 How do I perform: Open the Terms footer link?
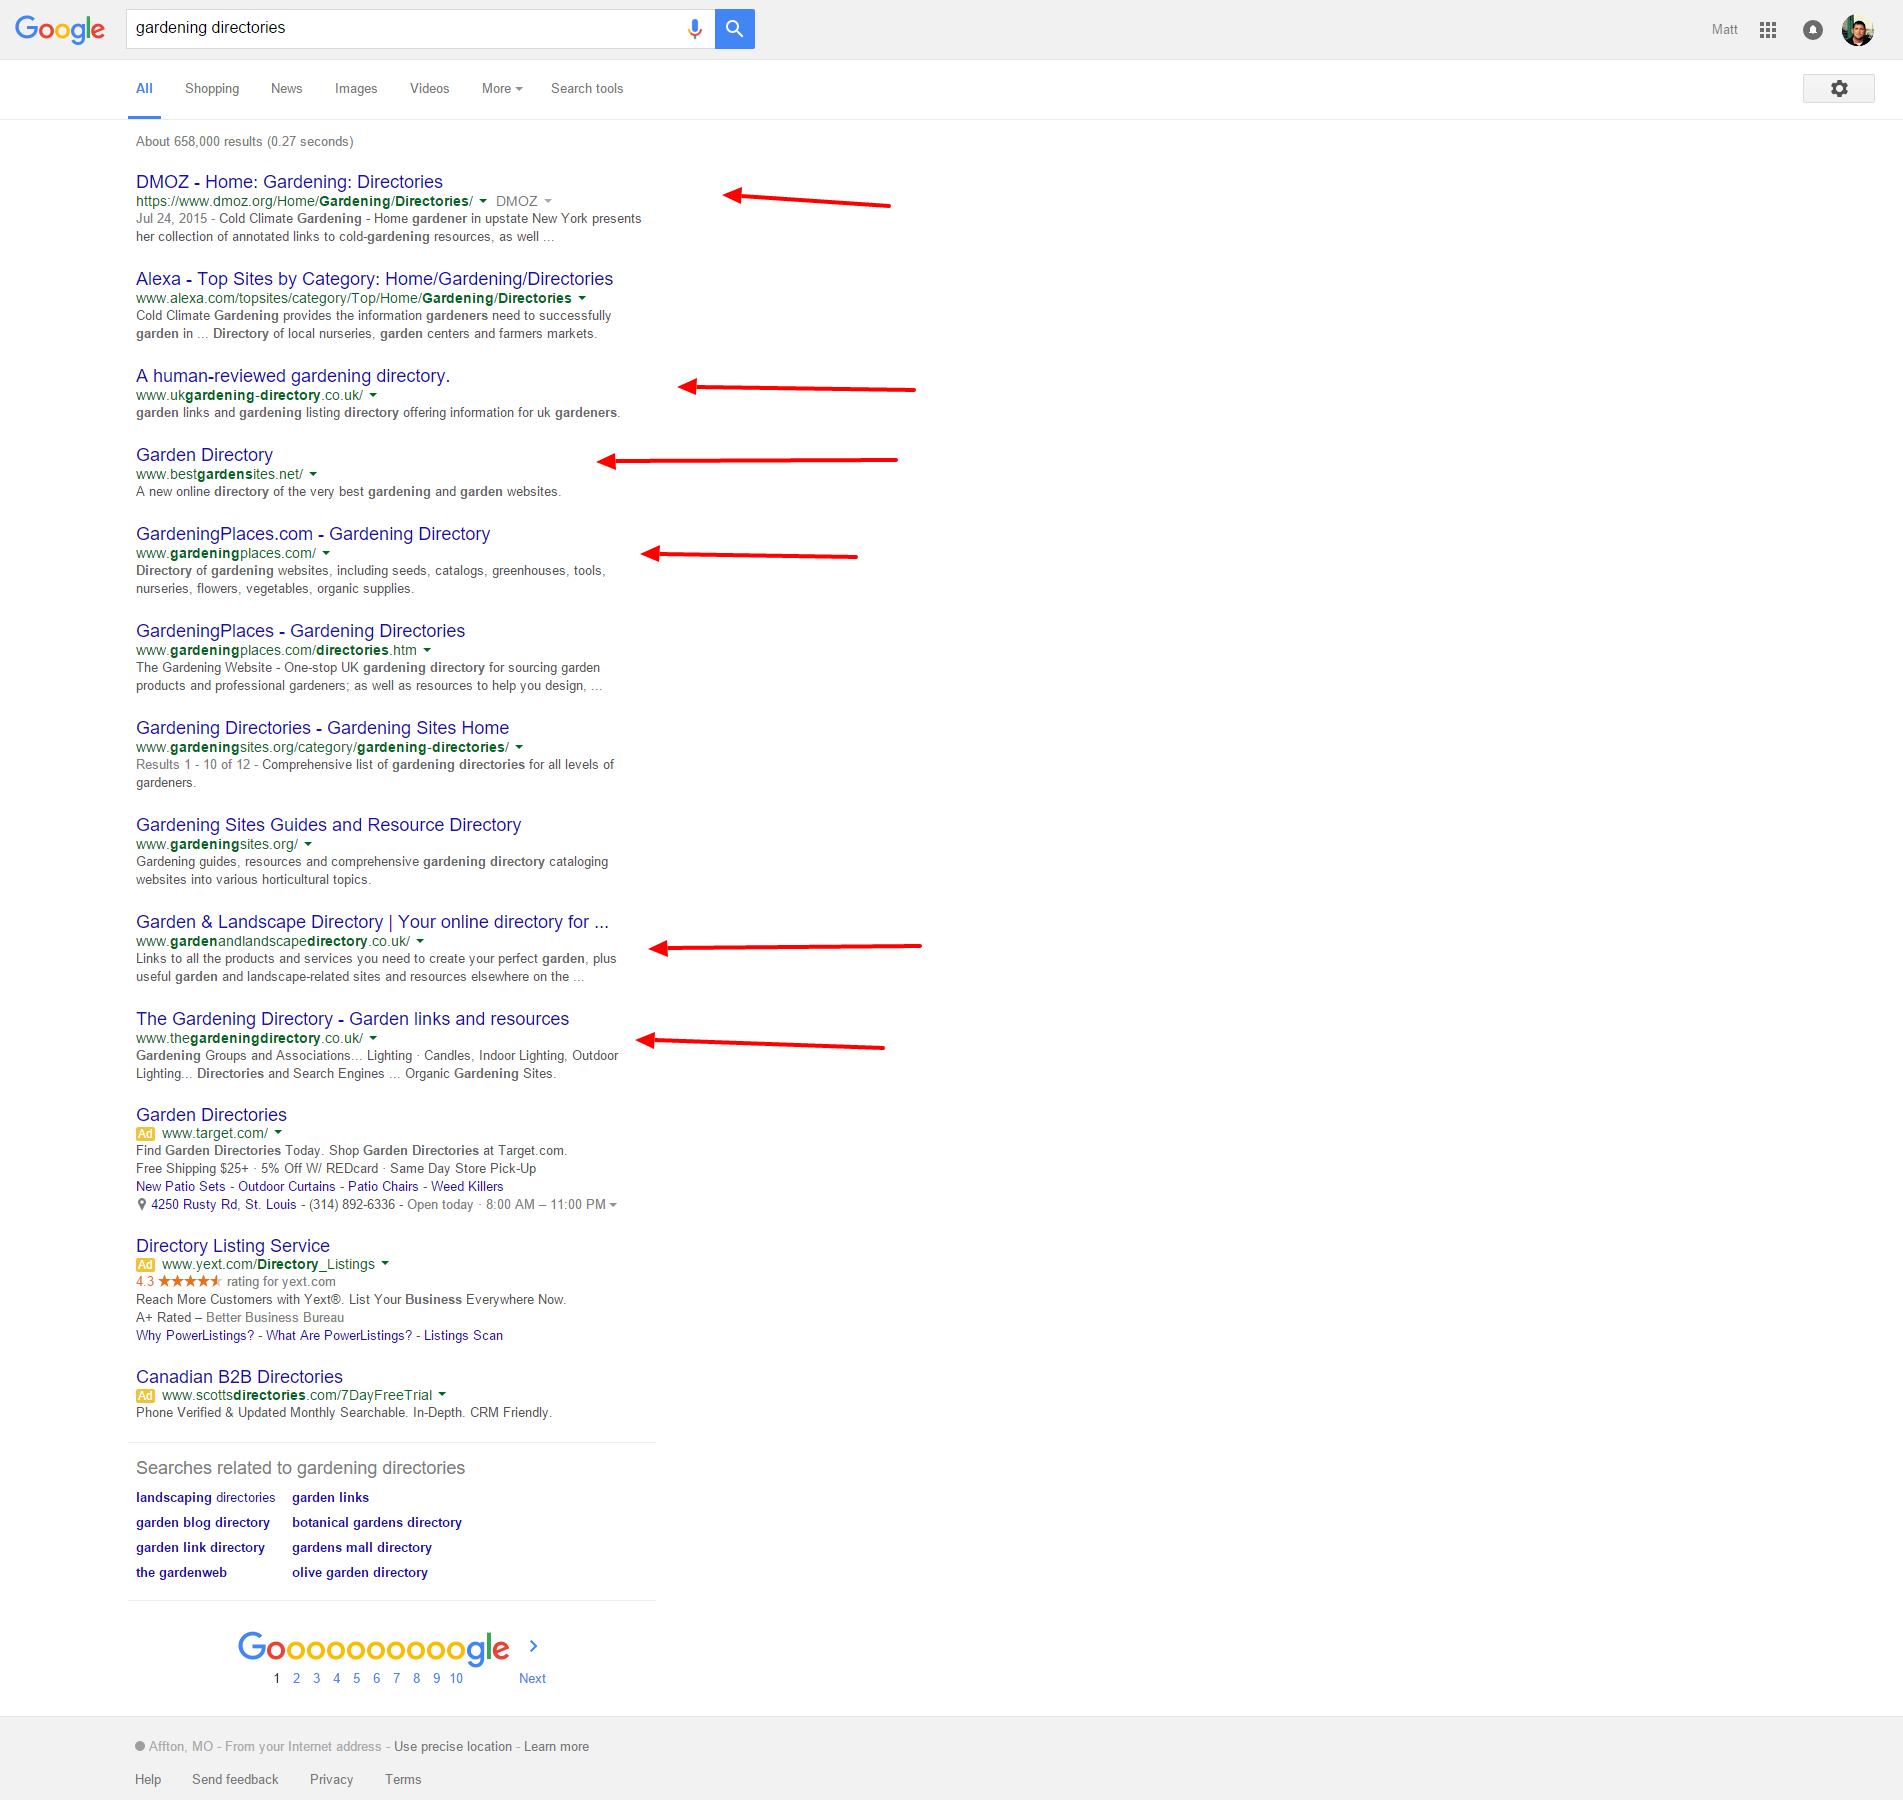pos(403,1780)
